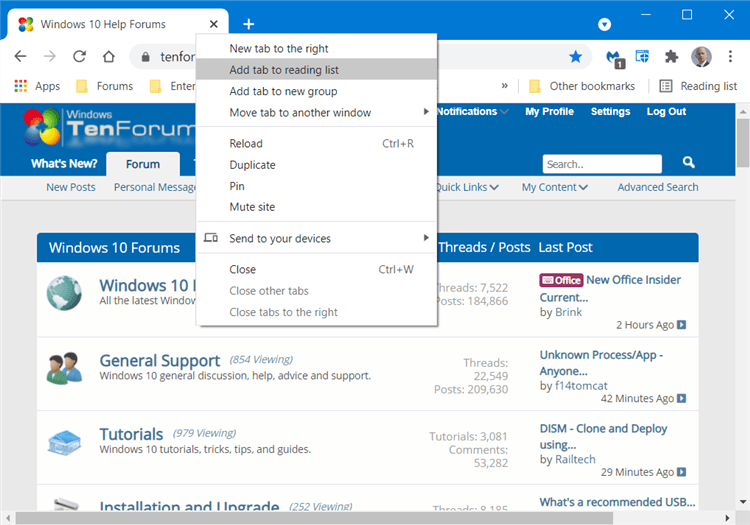This screenshot has height=525, width=750.
Task: Choose Mute site in the tab menu
Action: click(x=317, y=207)
